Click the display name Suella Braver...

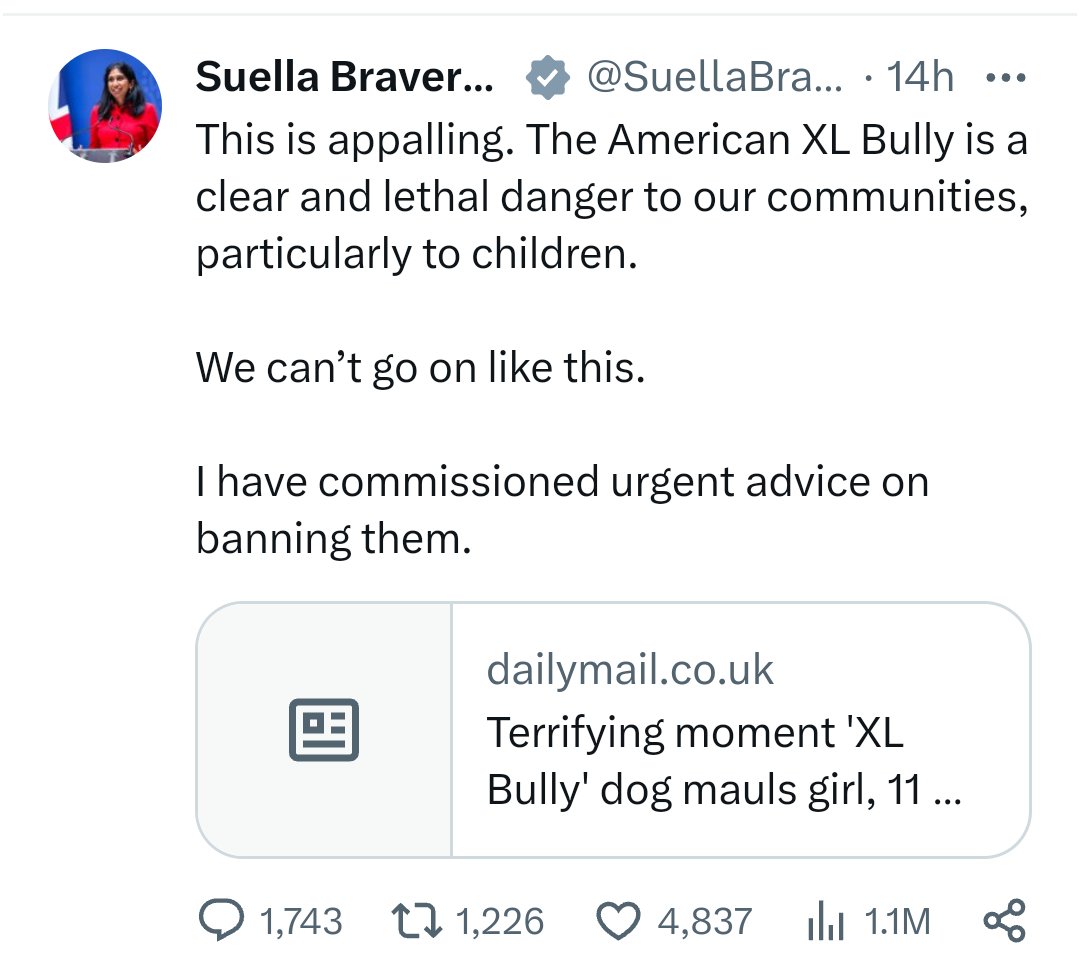point(344,77)
